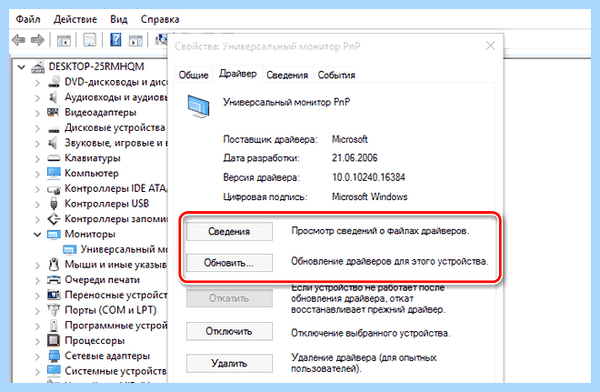Toggle the action pane toolbar icon
Image resolution: width=600 pixels, height=392 pixels.
(x=136, y=40)
